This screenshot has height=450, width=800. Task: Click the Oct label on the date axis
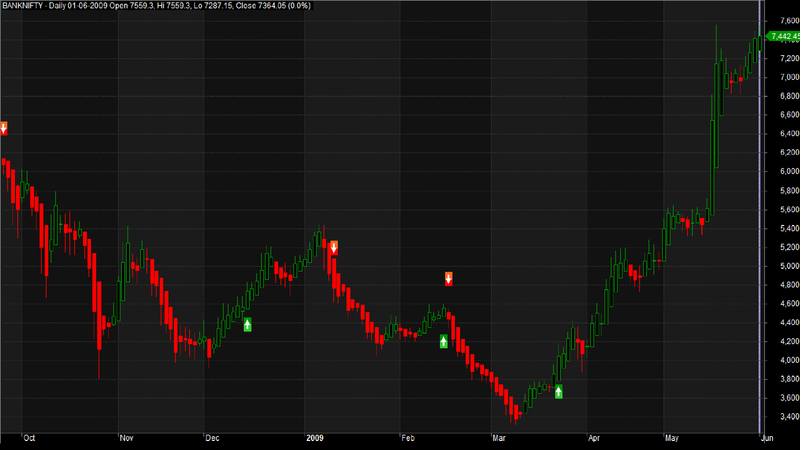pyautogui.click(x=29, y=438)
